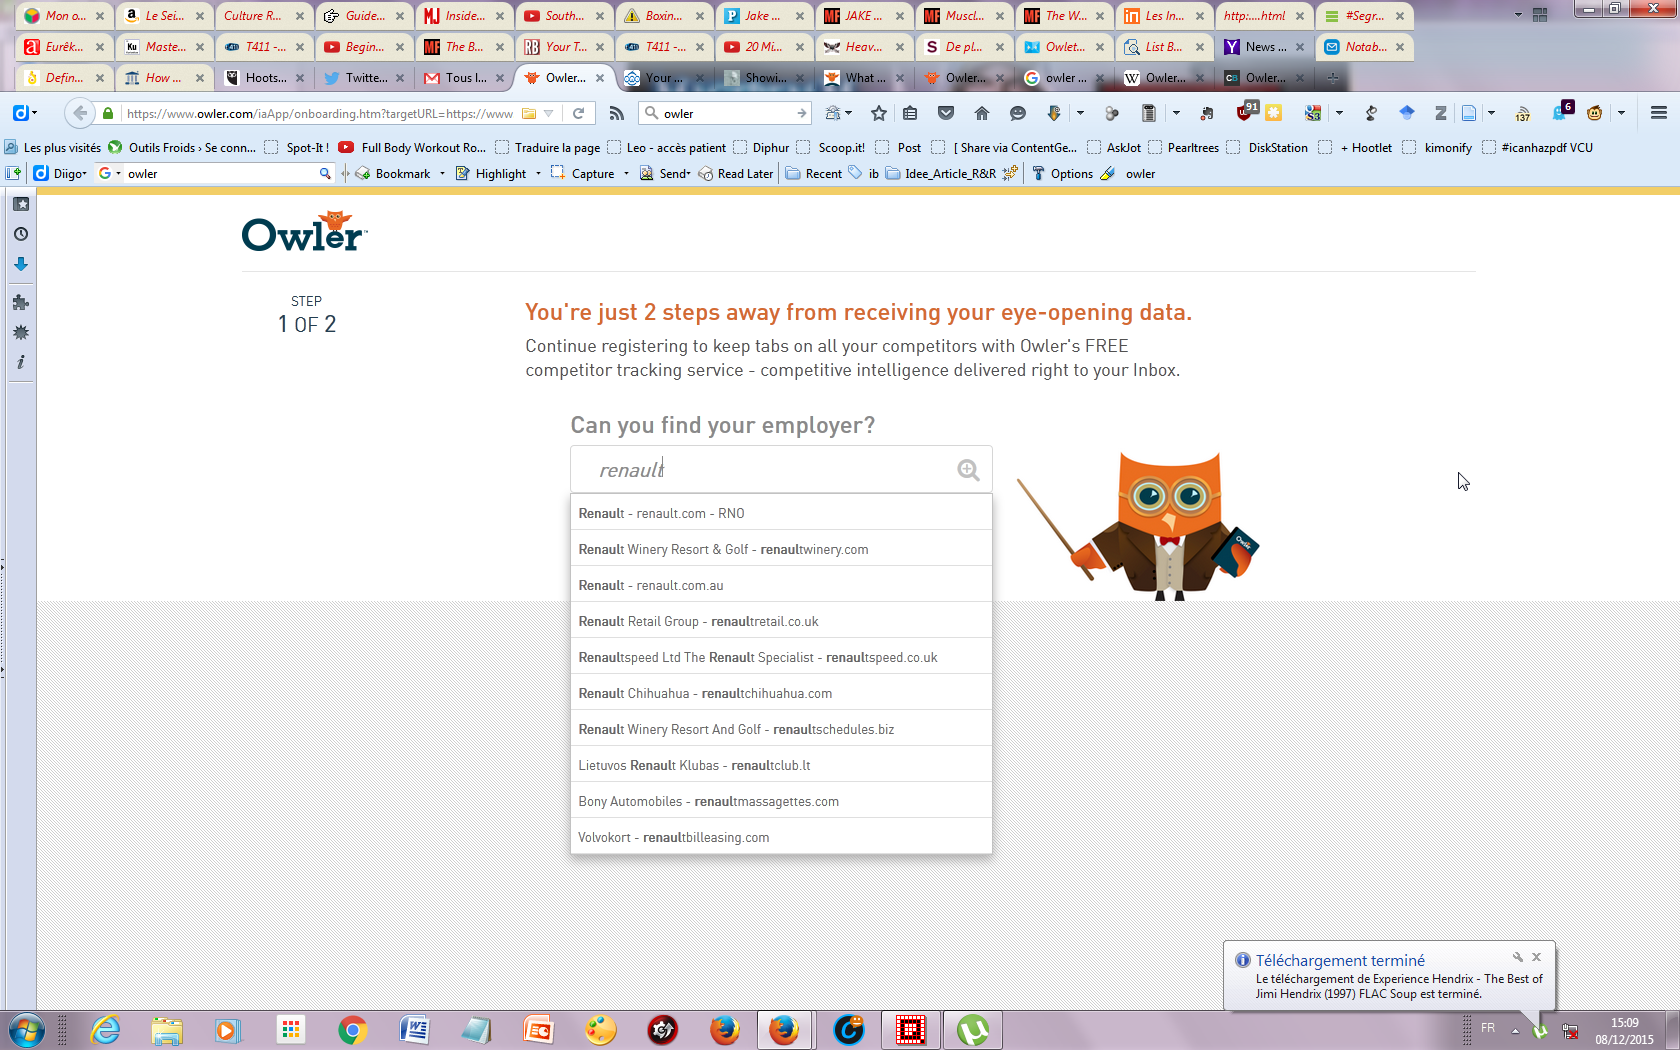The width and height of the screenshot is (1680, 1050).
Task: Click Read Later in Diigo toolbar
Action: (735, 173)
